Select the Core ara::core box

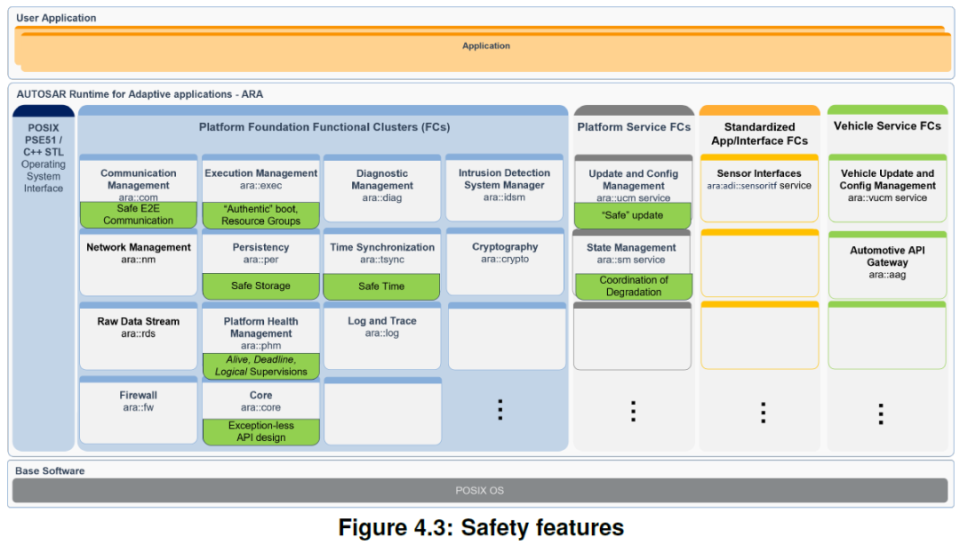(261, 411)
